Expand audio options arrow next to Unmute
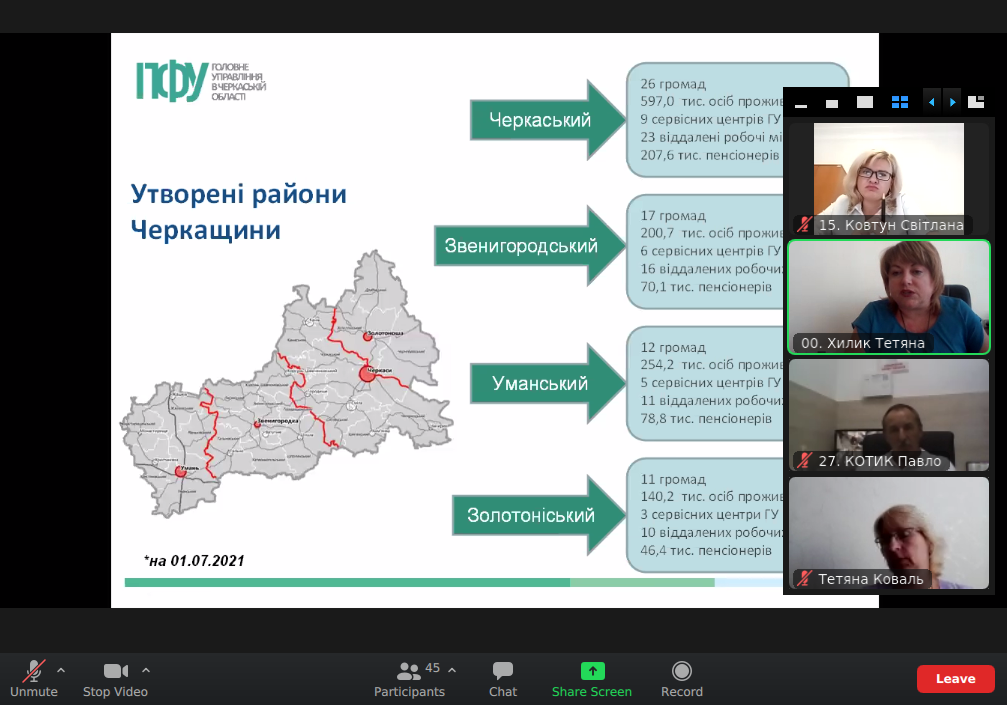 (61, 670)
